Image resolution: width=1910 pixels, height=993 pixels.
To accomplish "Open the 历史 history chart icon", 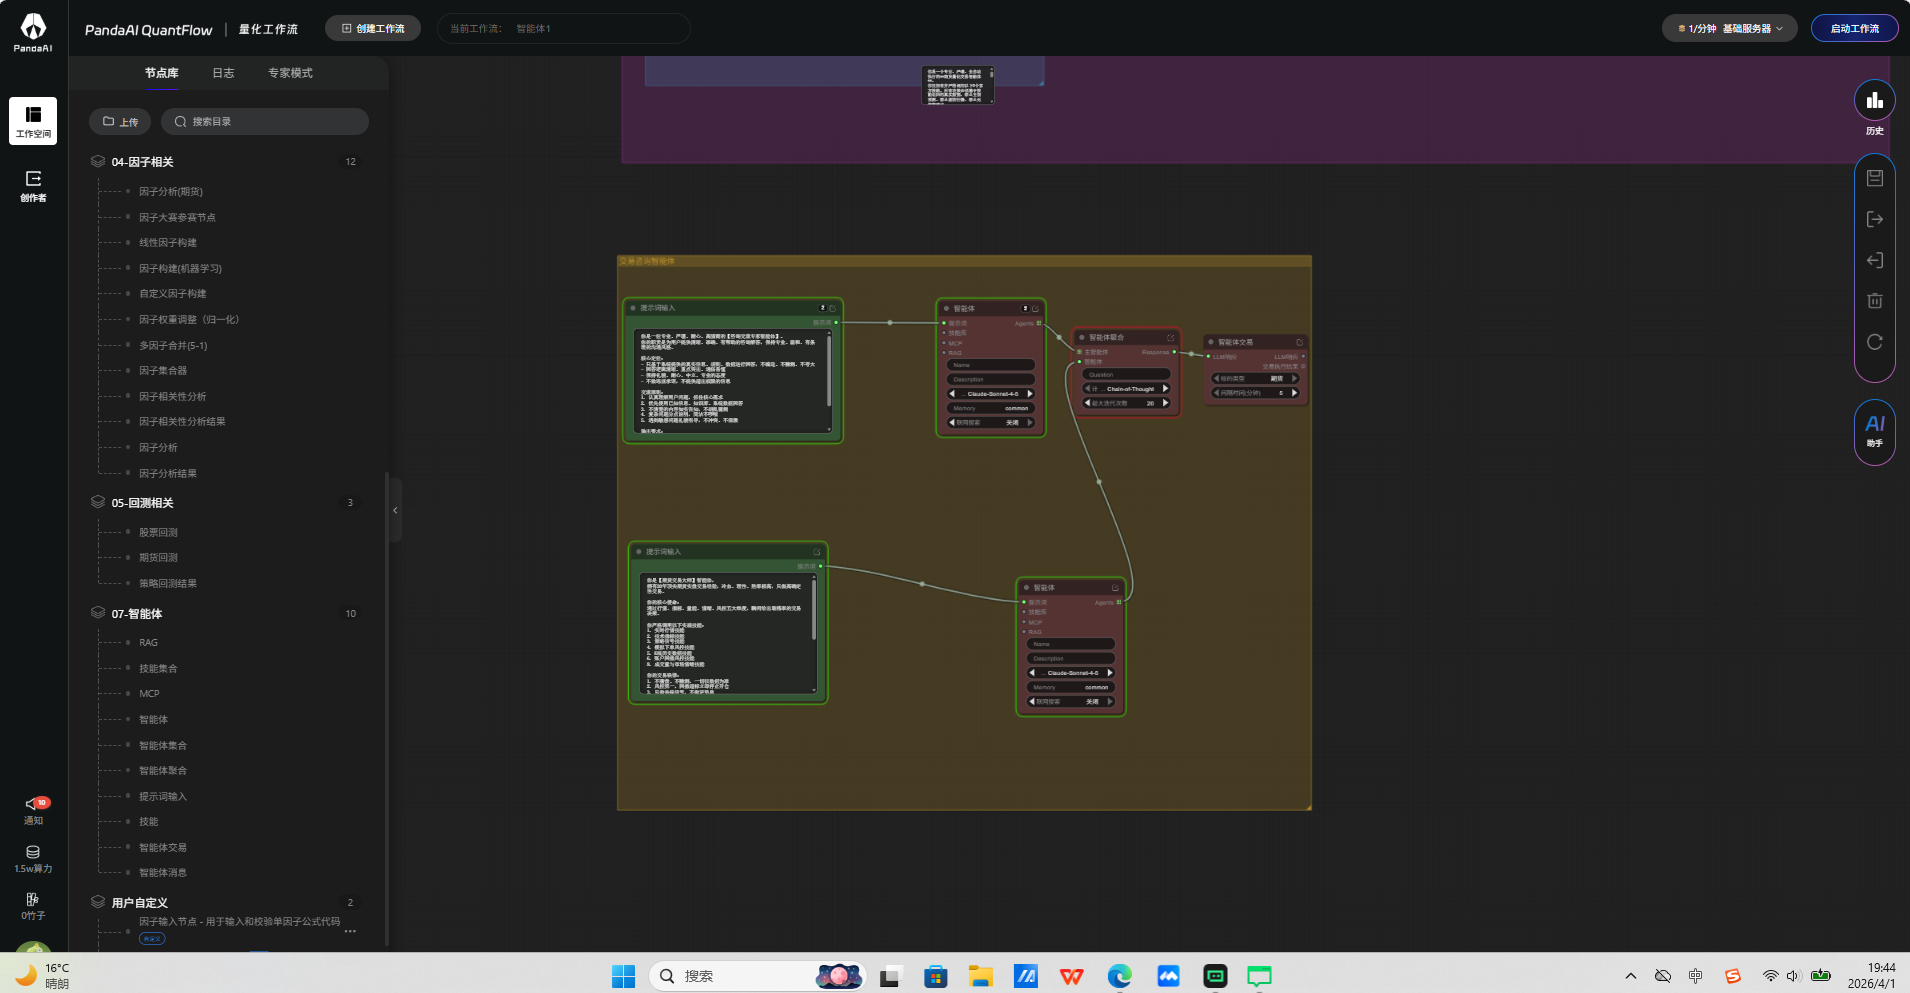I will tap(1874, 101).
